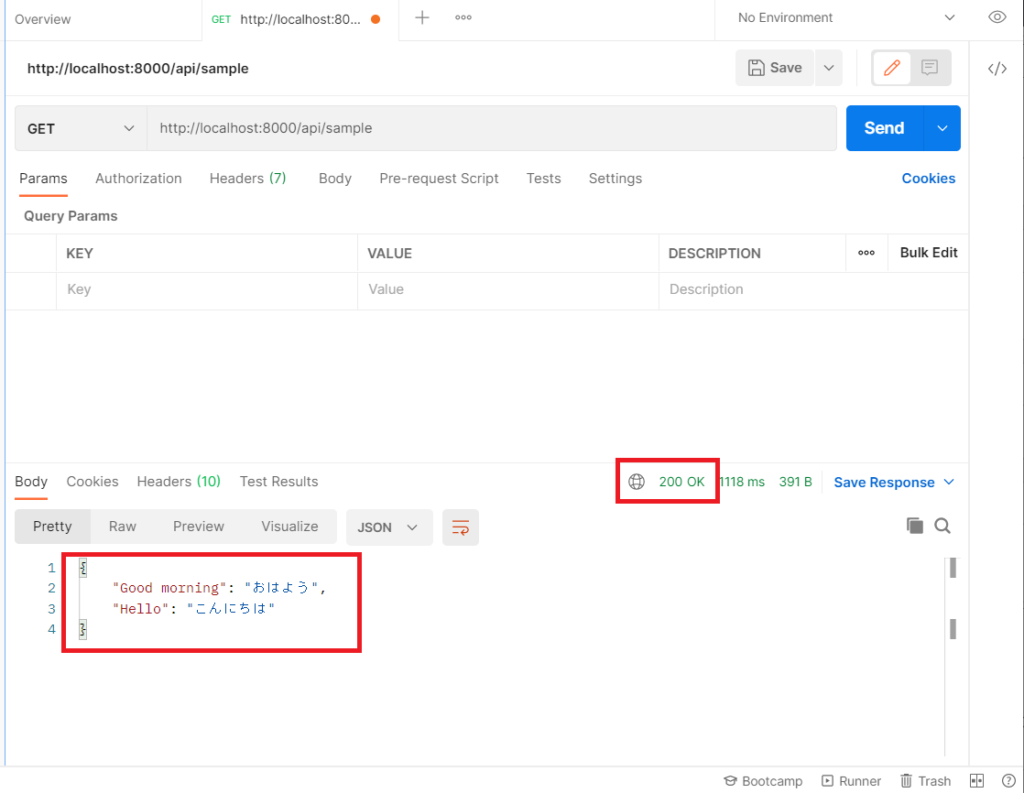
Task: Open Cookies management link
Action: [928, 178]
